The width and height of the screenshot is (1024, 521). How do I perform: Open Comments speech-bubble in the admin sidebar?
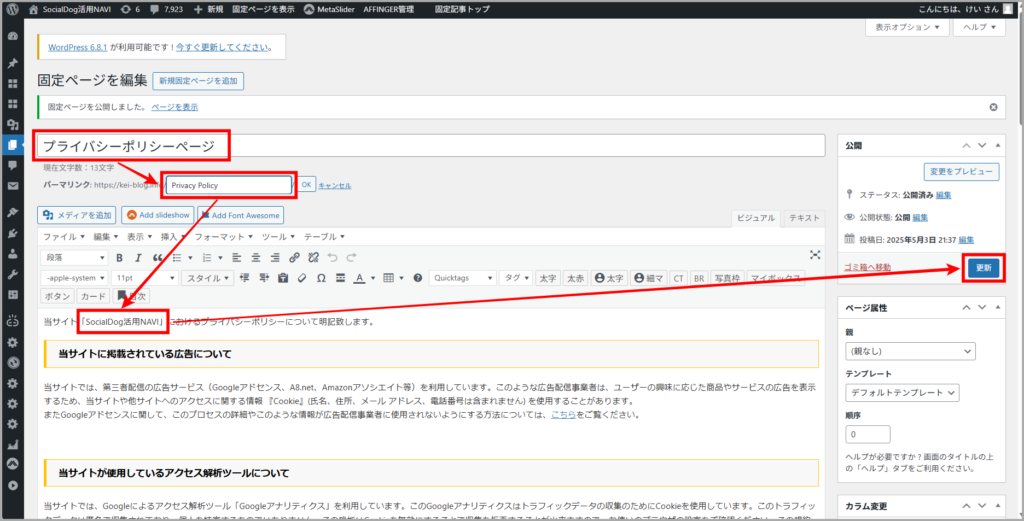(x=12, y=166)
